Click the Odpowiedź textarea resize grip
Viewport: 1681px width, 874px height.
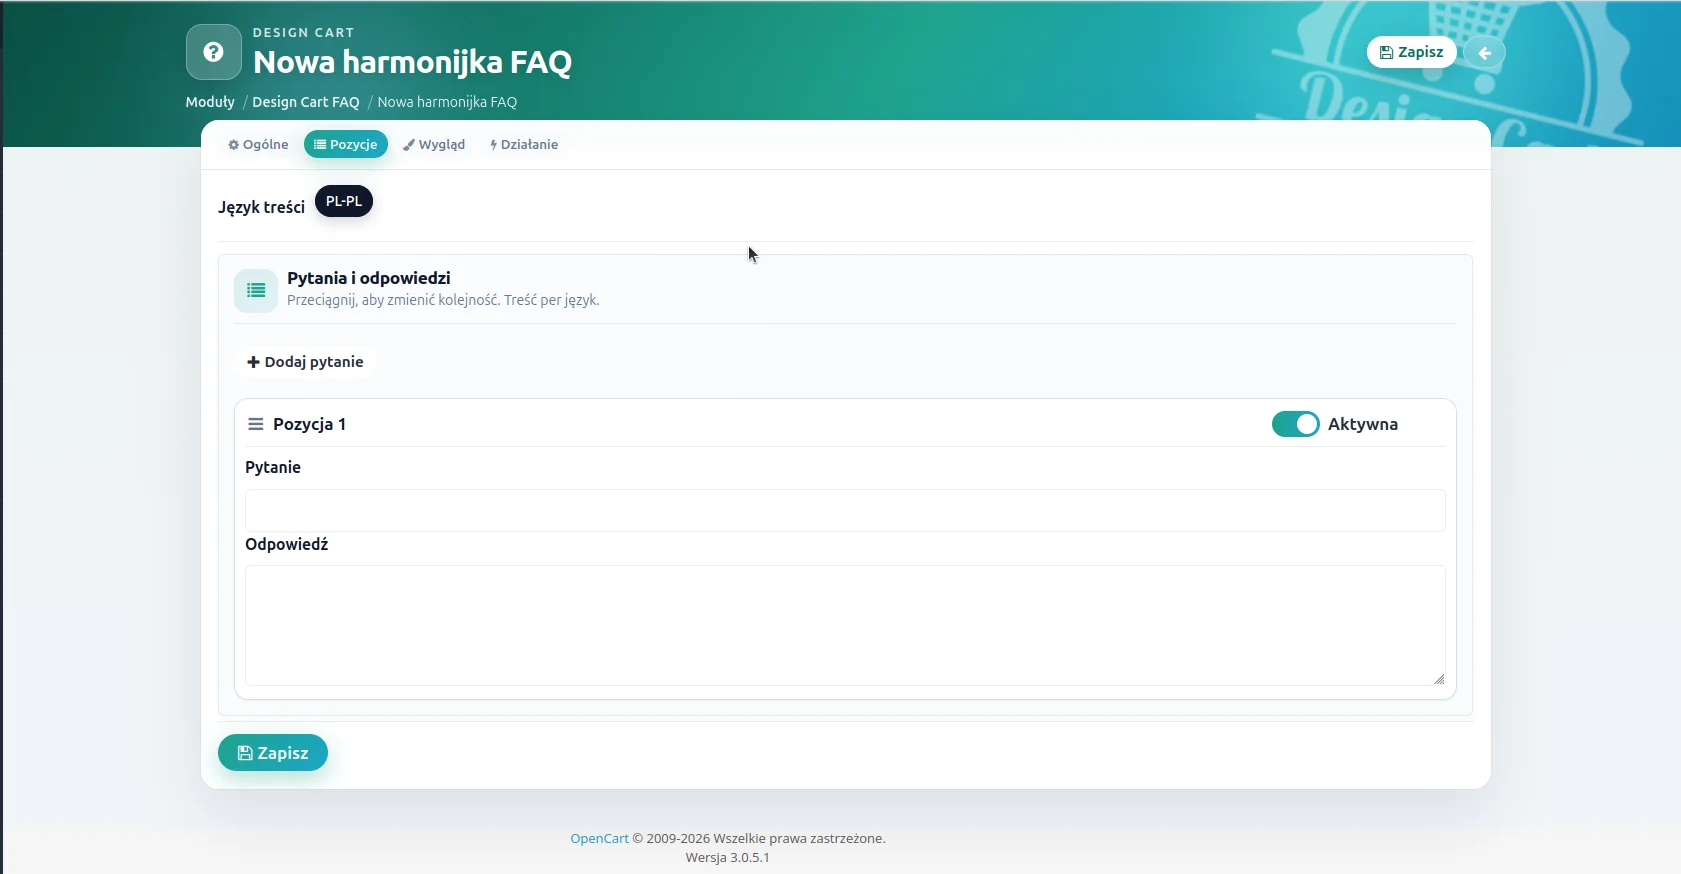pos(1439,679)
